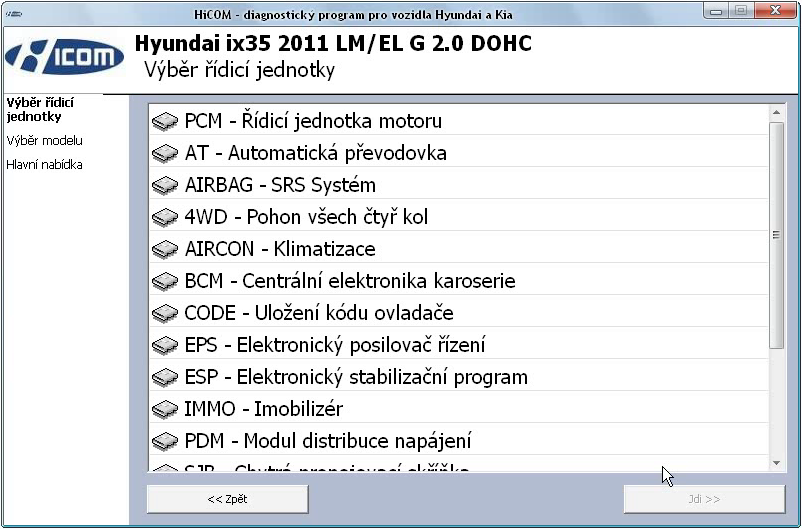This screenshot has width=802, height=529.
Task: Click Výběr řídicí jednotky sidebar item
Action: 40,109
